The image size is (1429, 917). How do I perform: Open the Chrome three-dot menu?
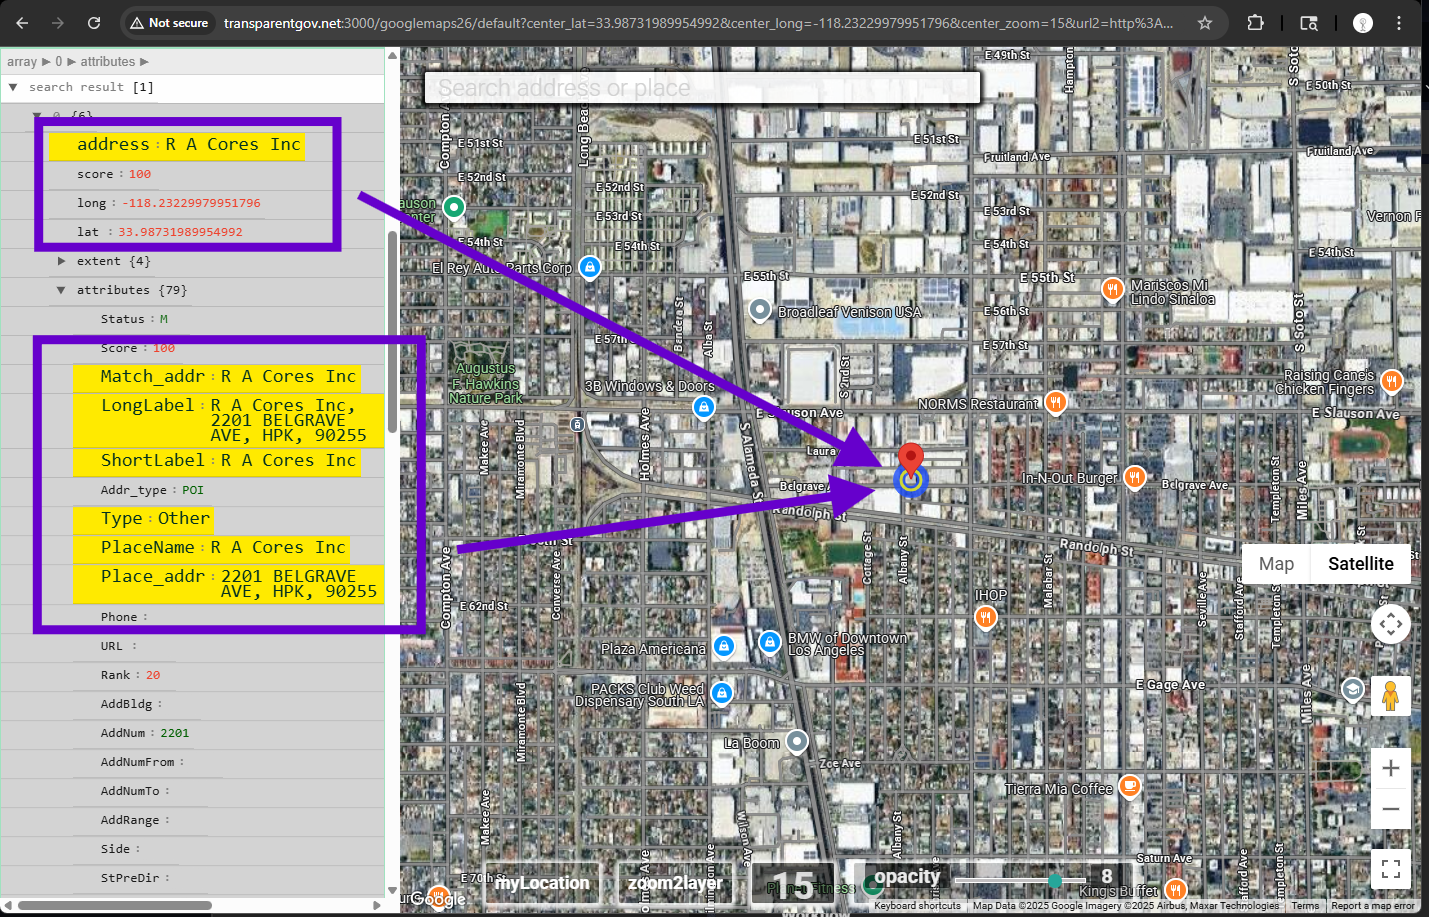[x=1399, y=23]
